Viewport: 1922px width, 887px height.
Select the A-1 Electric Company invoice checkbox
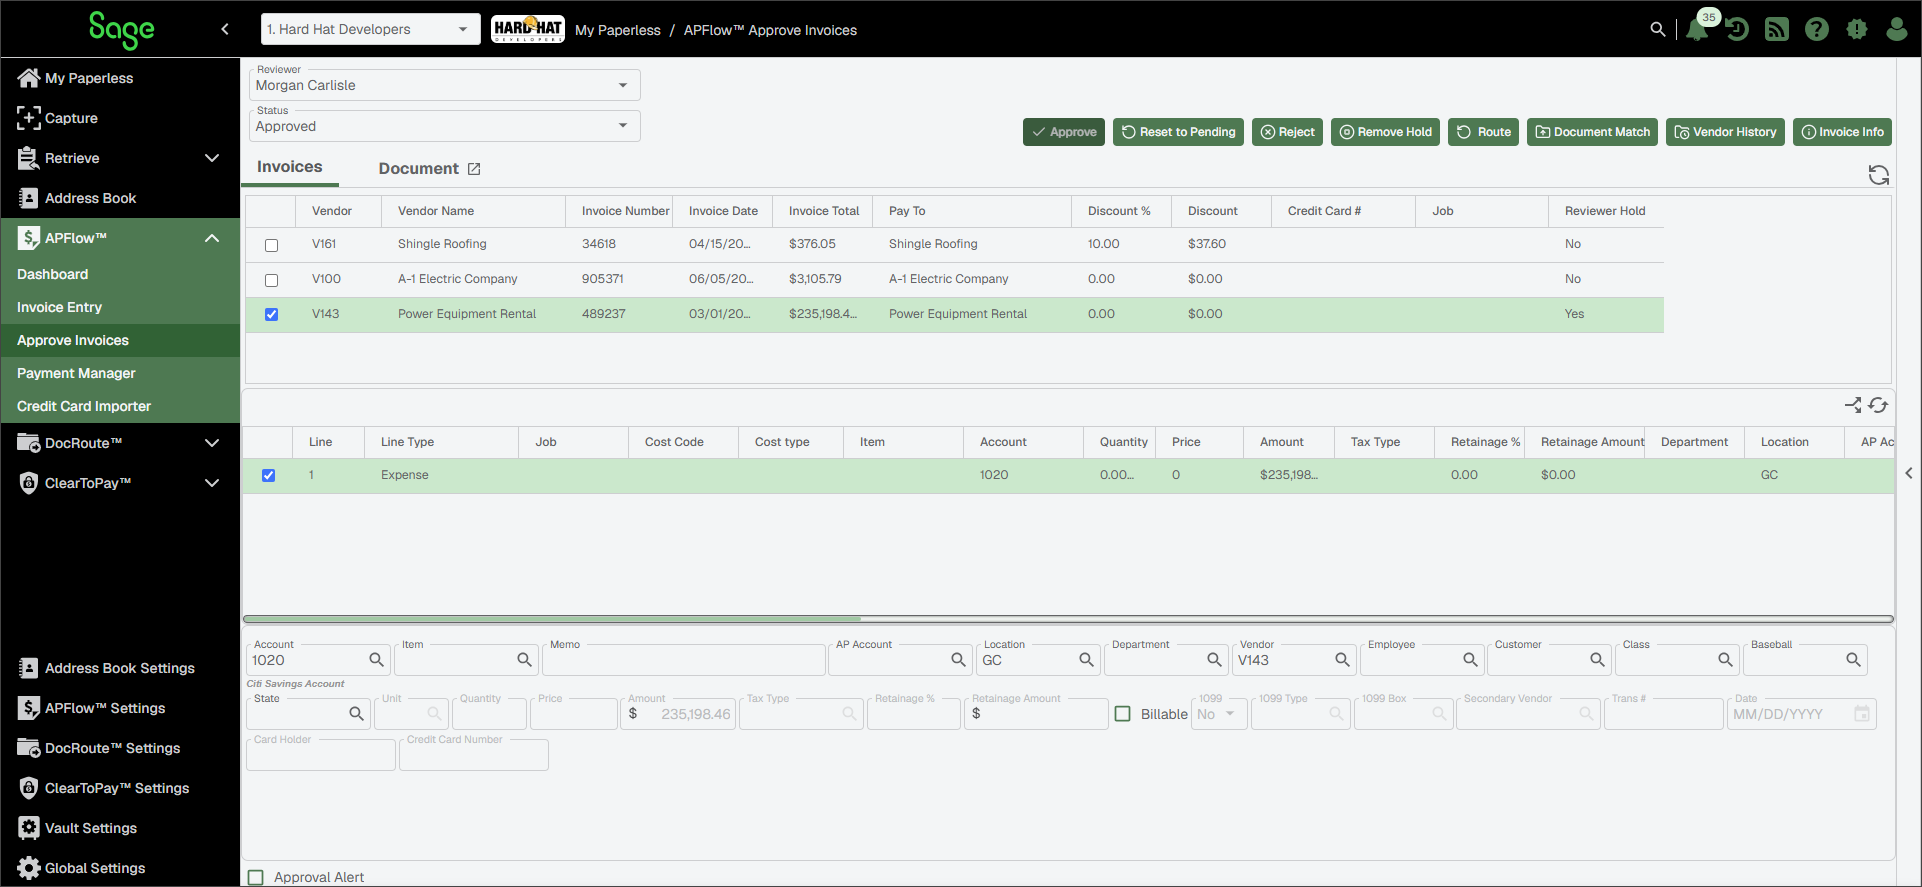[271, 280]
